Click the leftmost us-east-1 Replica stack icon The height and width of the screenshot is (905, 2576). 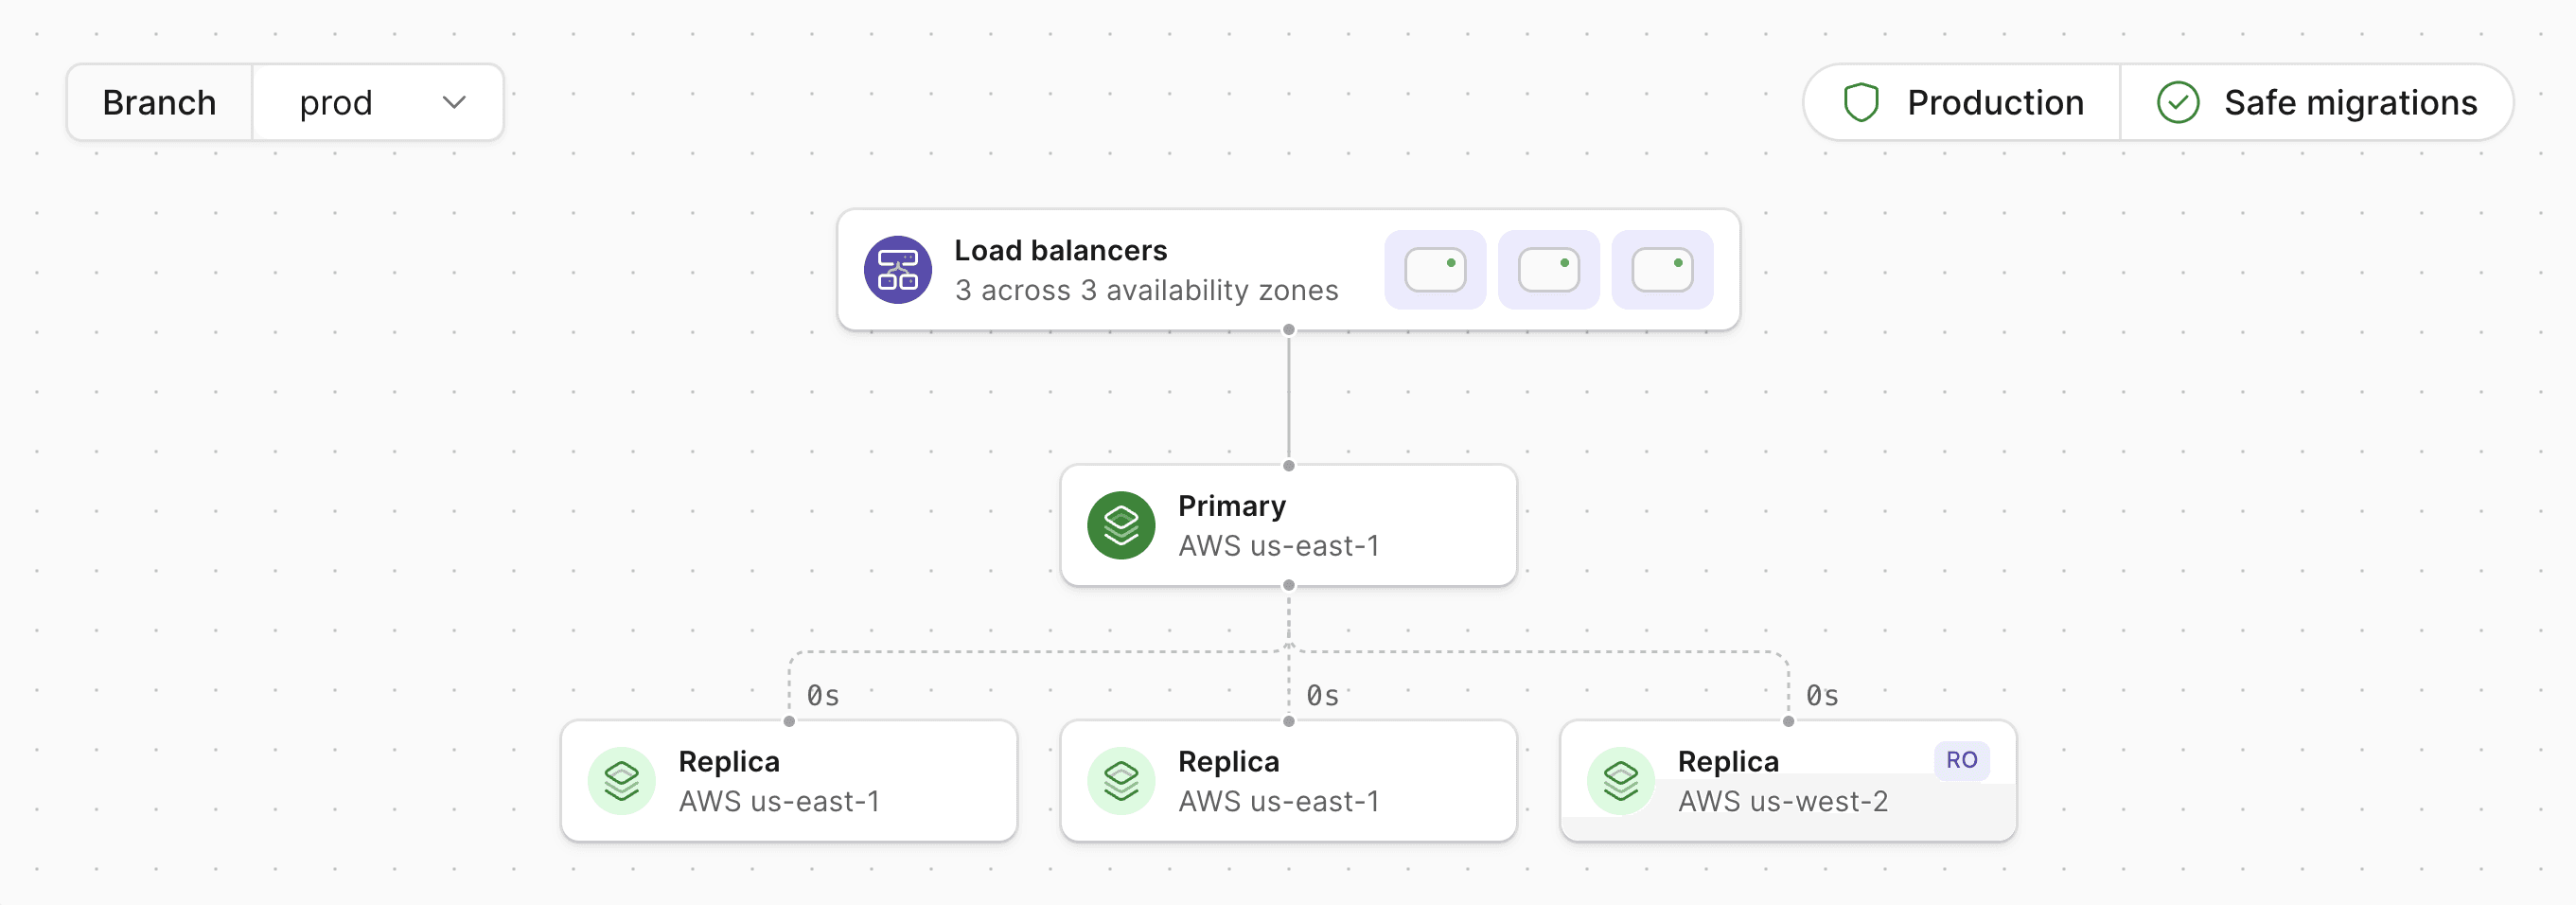coord(621,781)
